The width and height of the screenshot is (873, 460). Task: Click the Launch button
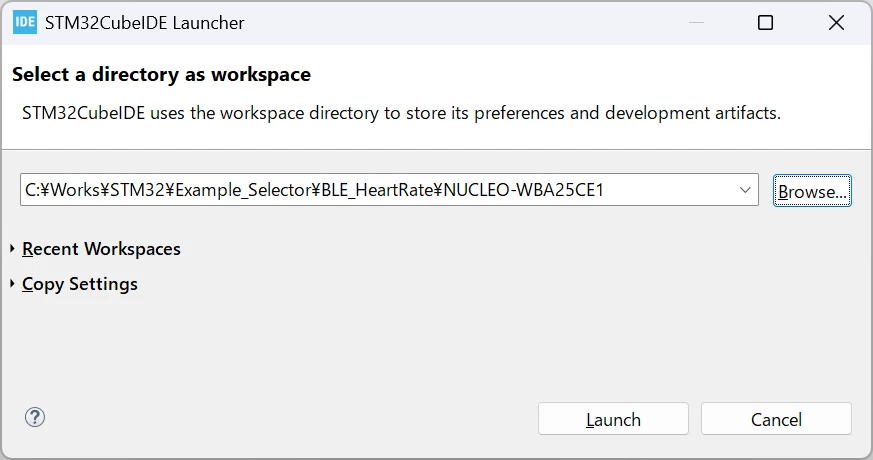[613, 419]
